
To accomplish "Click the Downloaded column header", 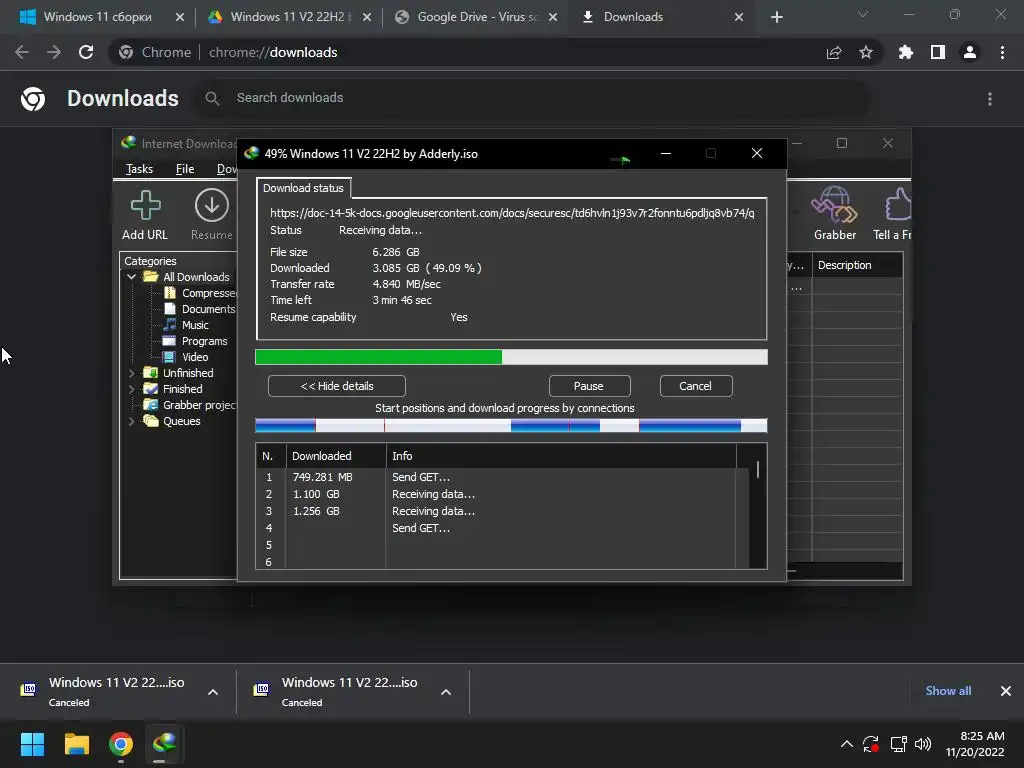I will [x=336, y=456].
